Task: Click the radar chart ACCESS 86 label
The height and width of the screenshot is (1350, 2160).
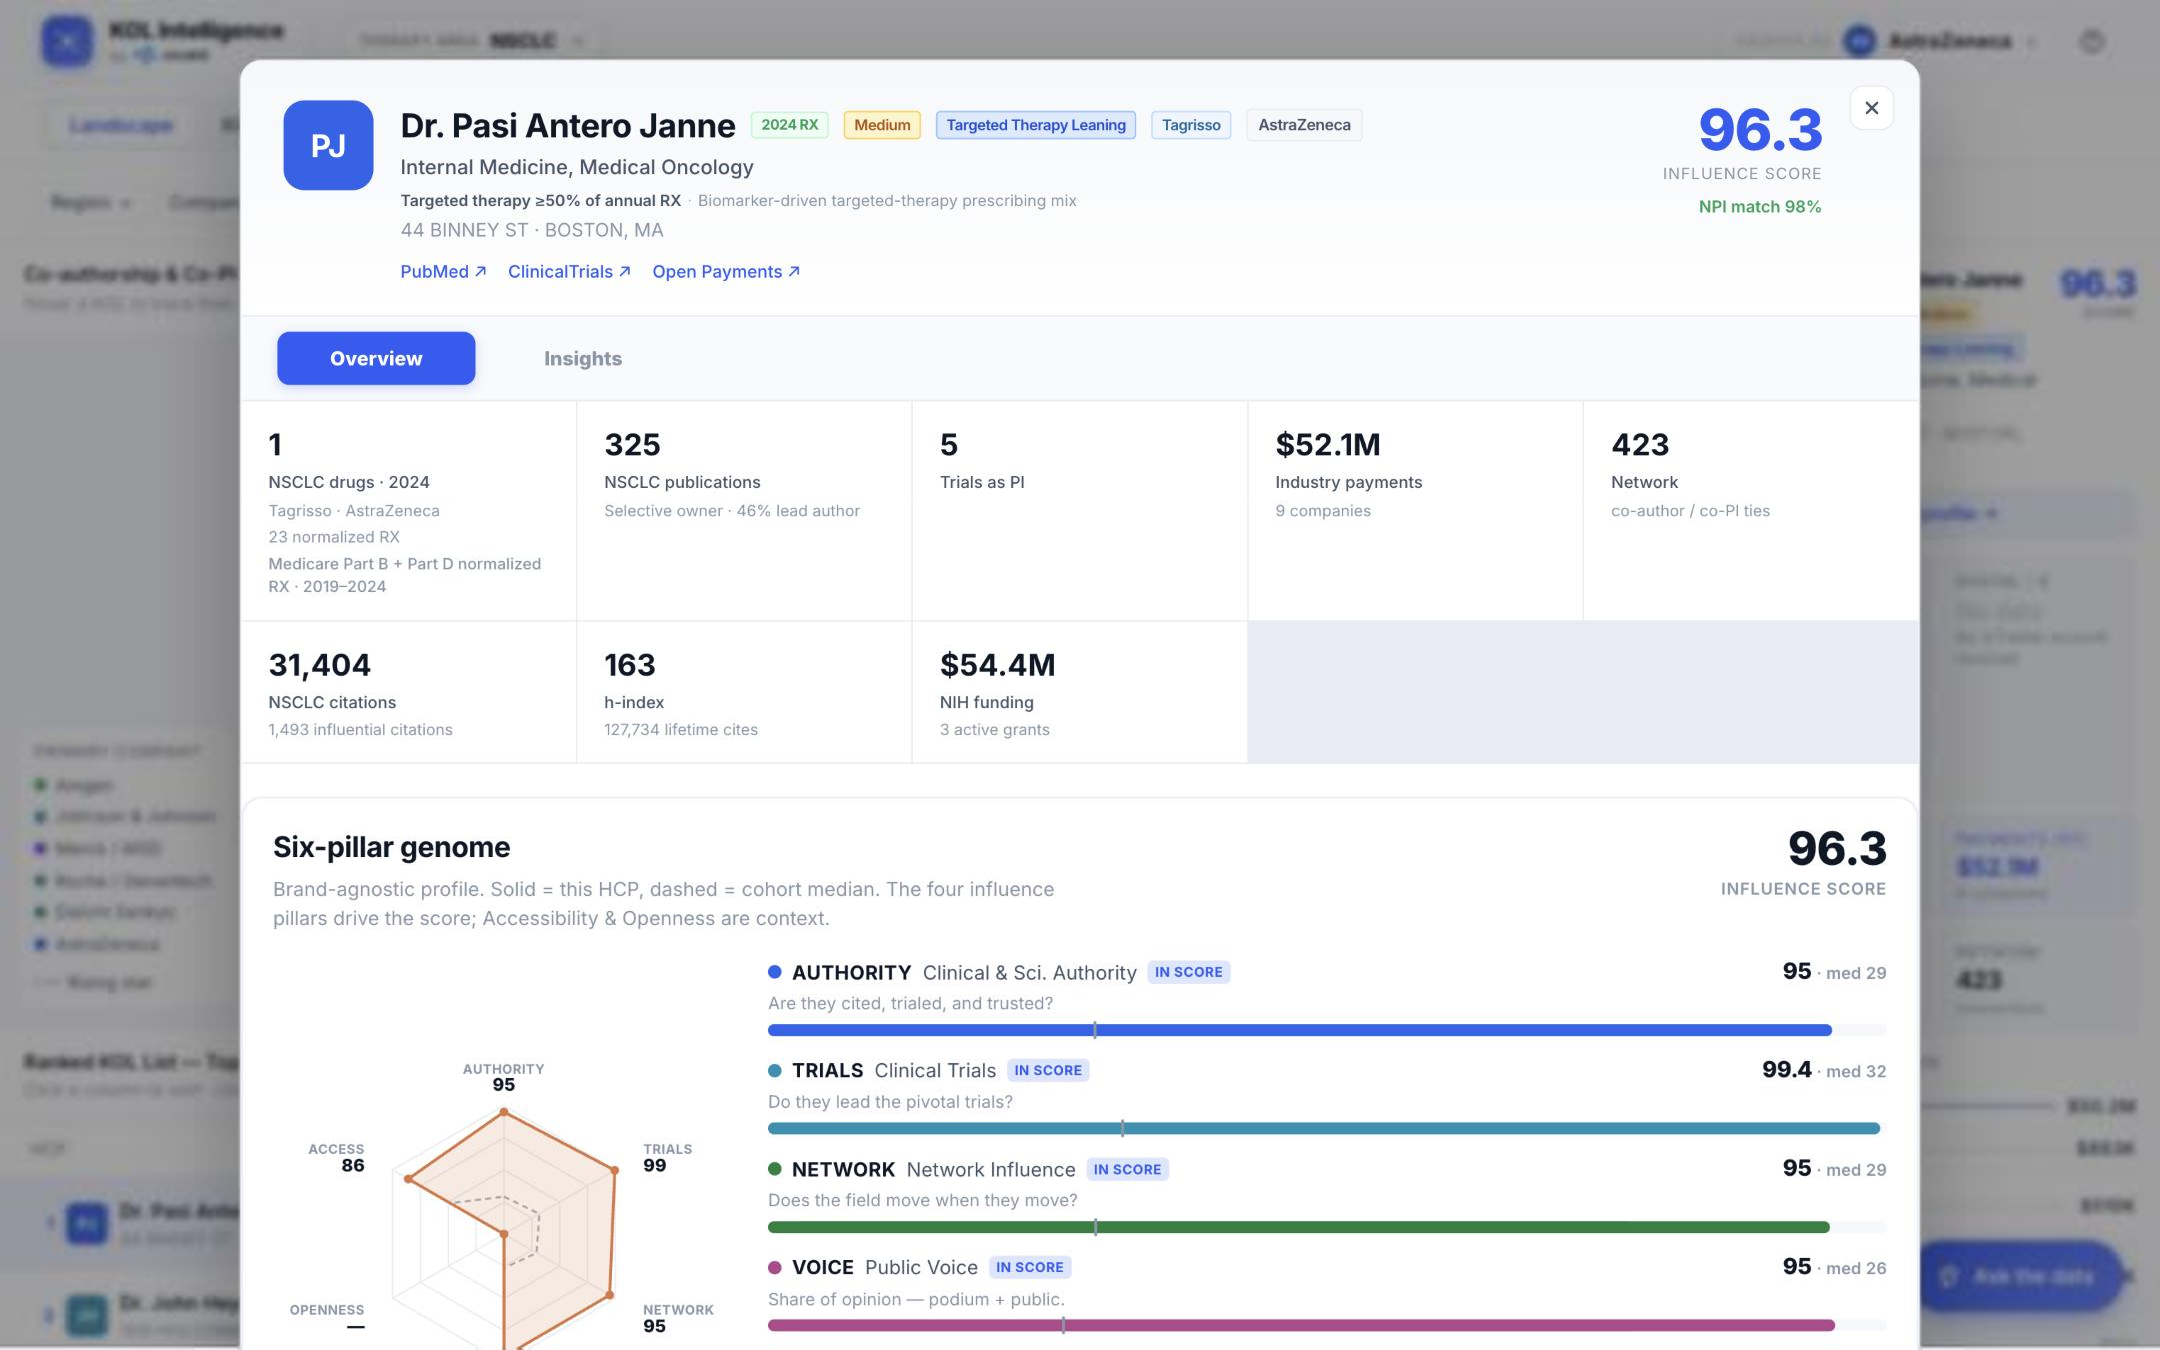Action: pos(337,1157)
